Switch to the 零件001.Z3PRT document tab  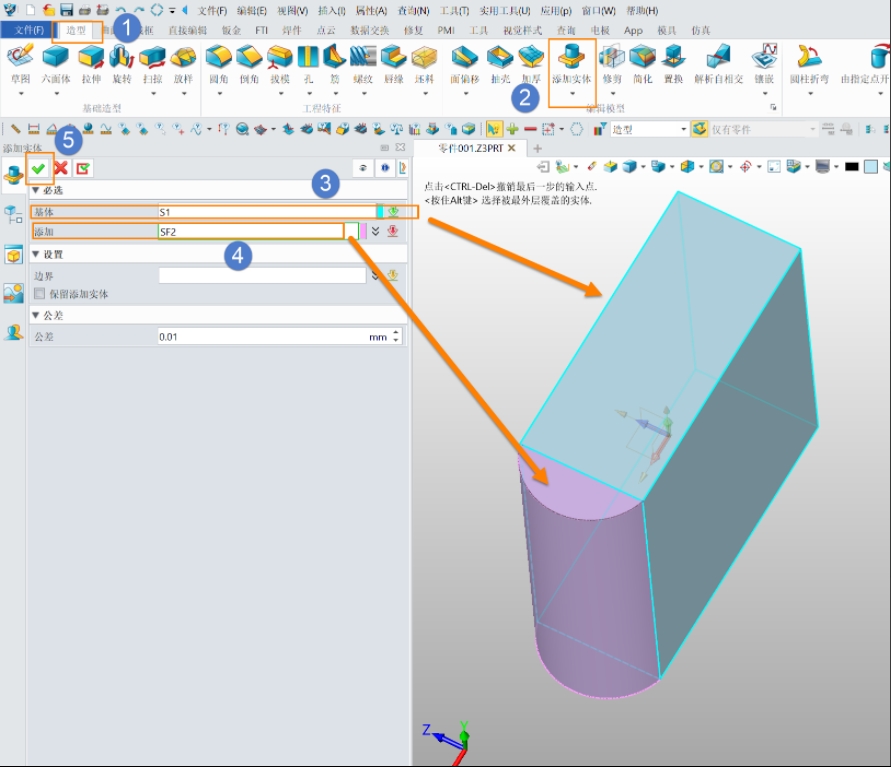tap(471, 148)
